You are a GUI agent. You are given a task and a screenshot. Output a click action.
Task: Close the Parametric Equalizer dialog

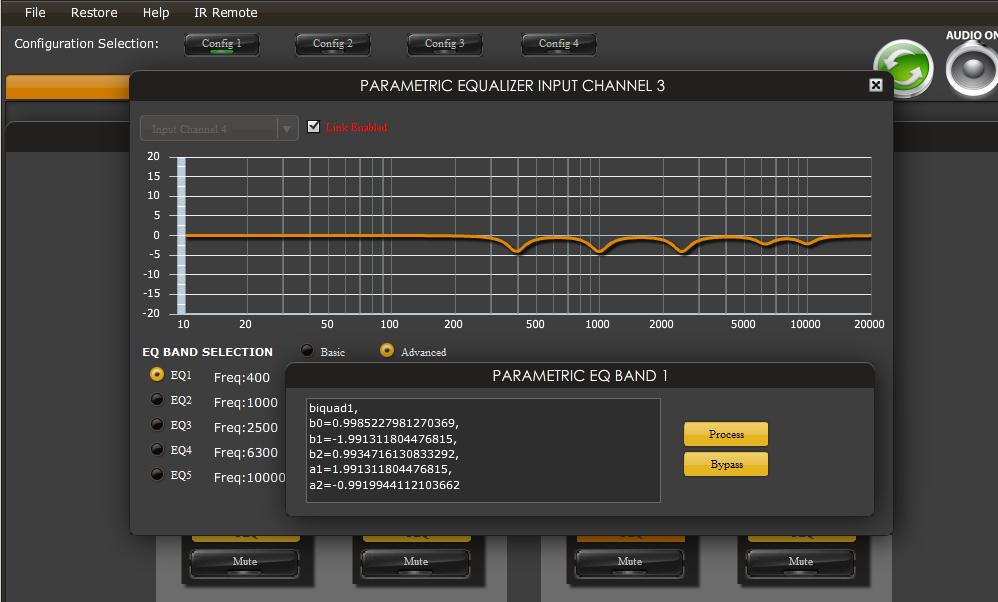876,85
